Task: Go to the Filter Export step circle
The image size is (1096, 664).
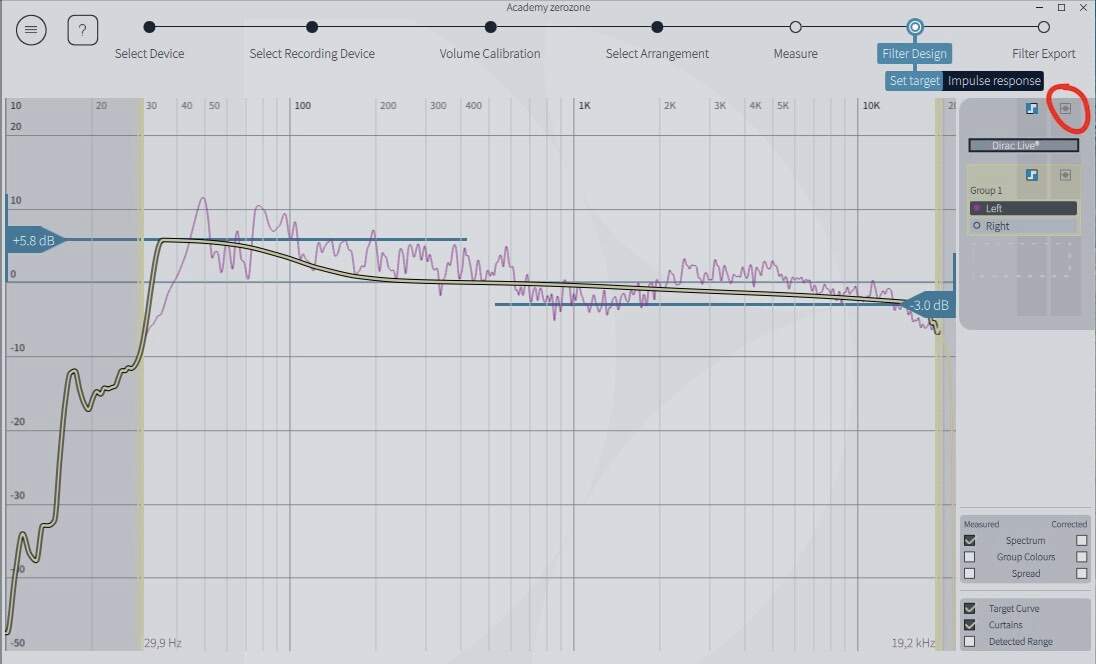Action: click(1044, 27)
